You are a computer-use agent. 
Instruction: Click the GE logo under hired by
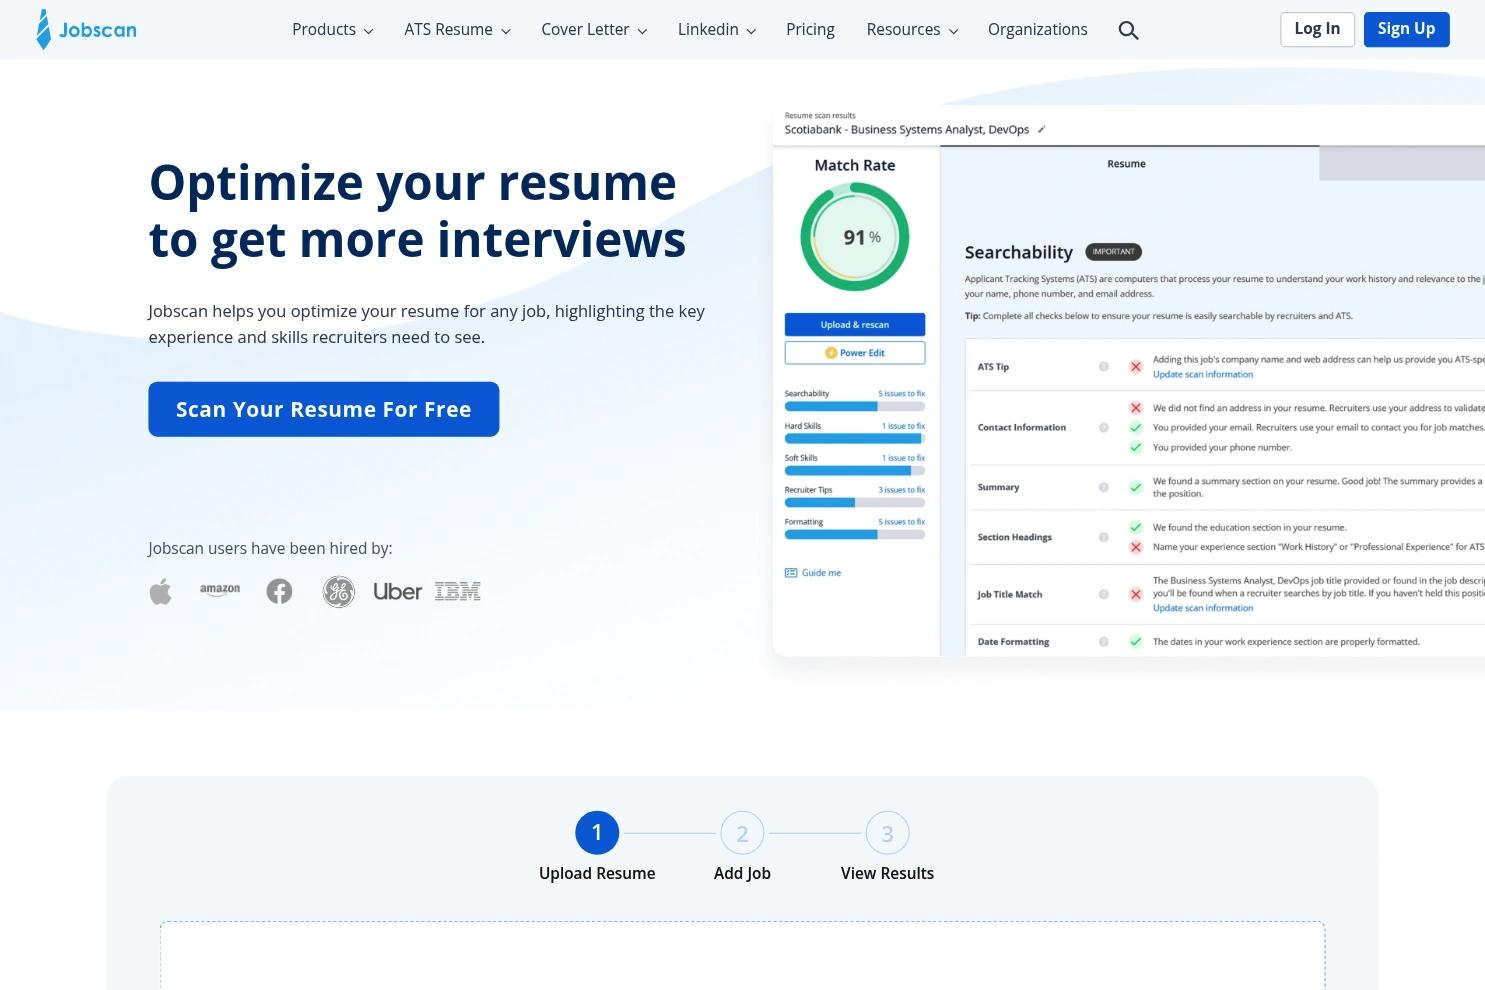(339, 592)
